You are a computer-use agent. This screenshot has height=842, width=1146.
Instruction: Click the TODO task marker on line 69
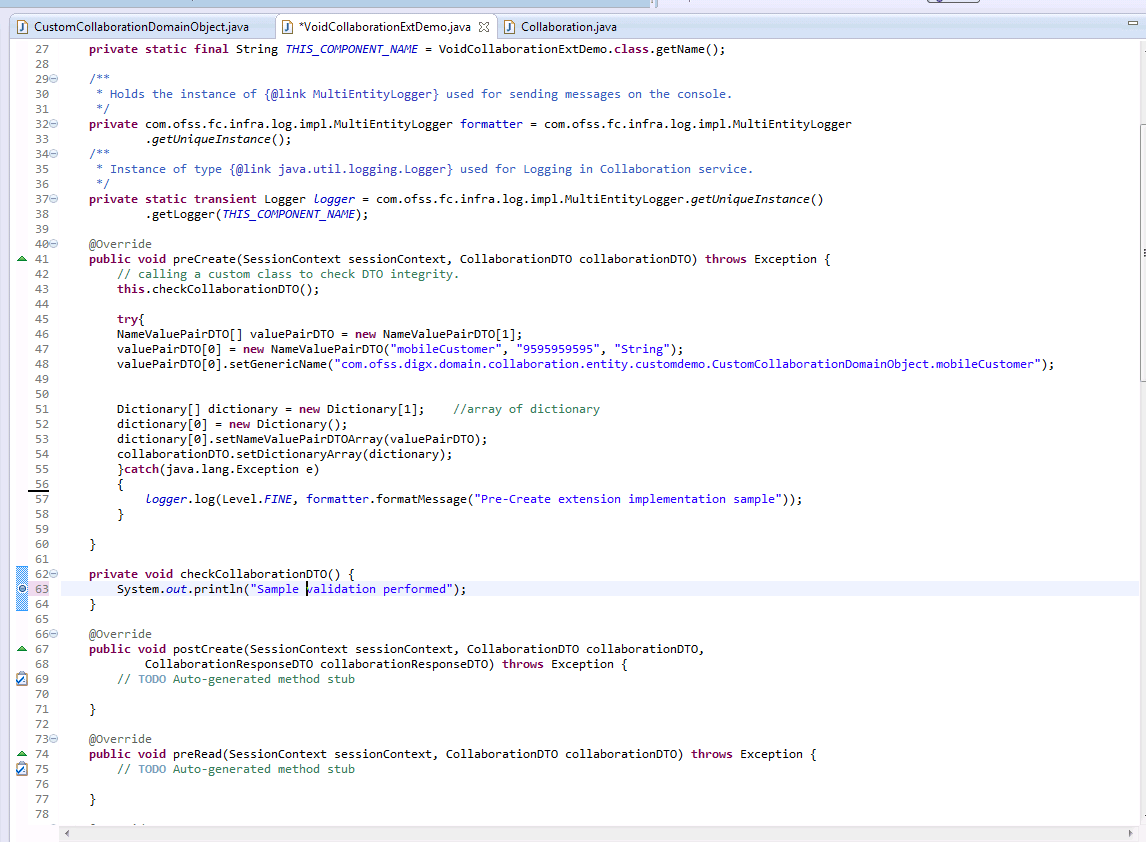22,679
